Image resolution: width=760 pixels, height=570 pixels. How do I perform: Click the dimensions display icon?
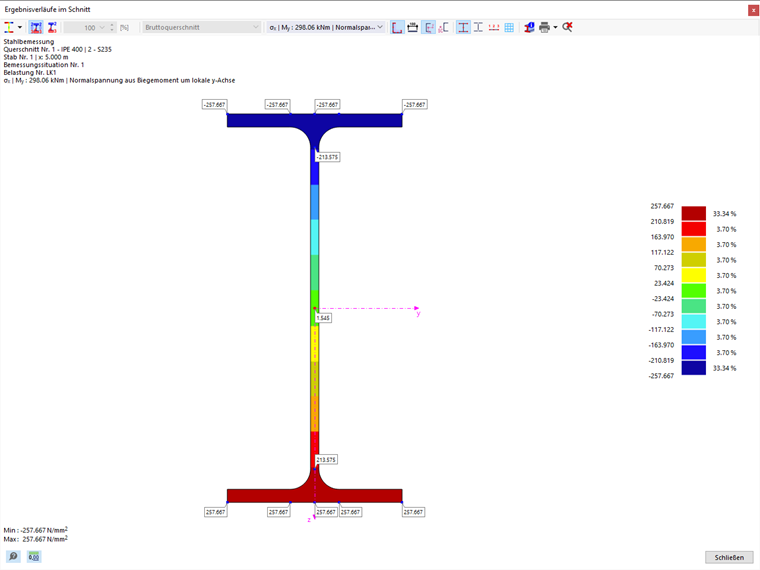click(412, 28)
